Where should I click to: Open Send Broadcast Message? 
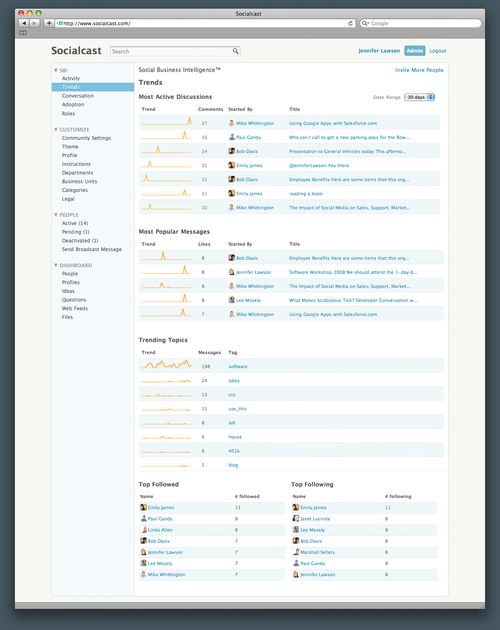[x=92, y=250]
